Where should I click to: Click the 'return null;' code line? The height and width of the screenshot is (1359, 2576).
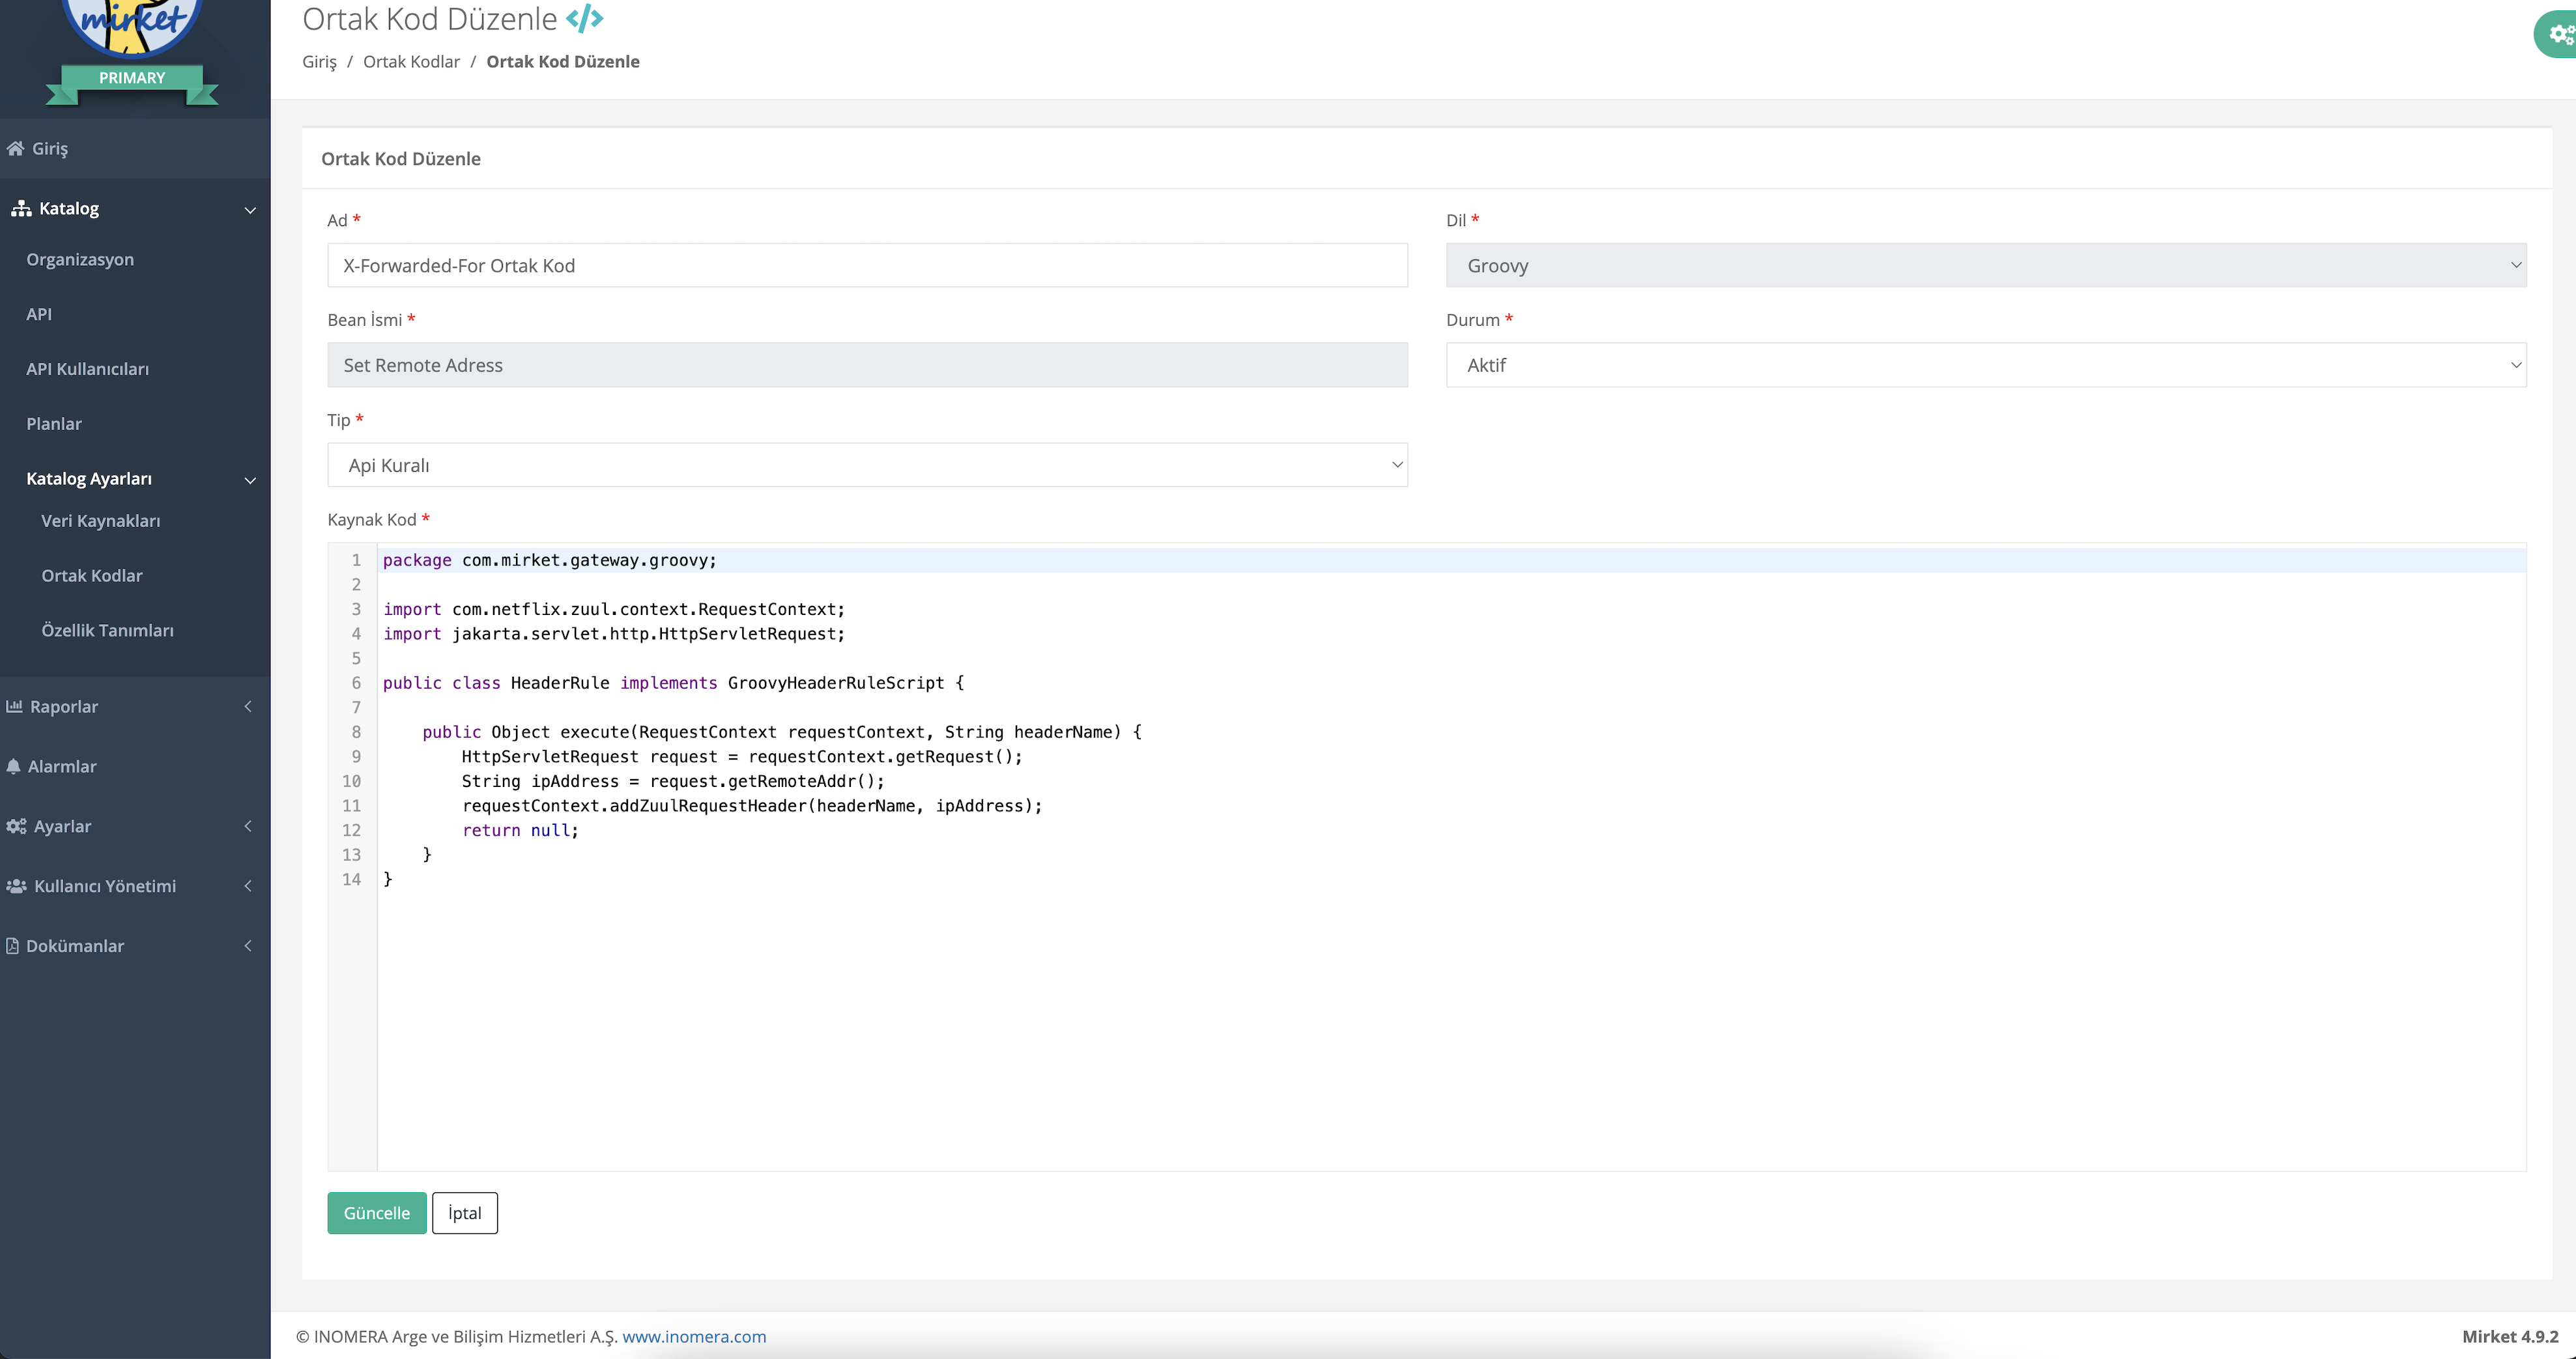(520, 830)
